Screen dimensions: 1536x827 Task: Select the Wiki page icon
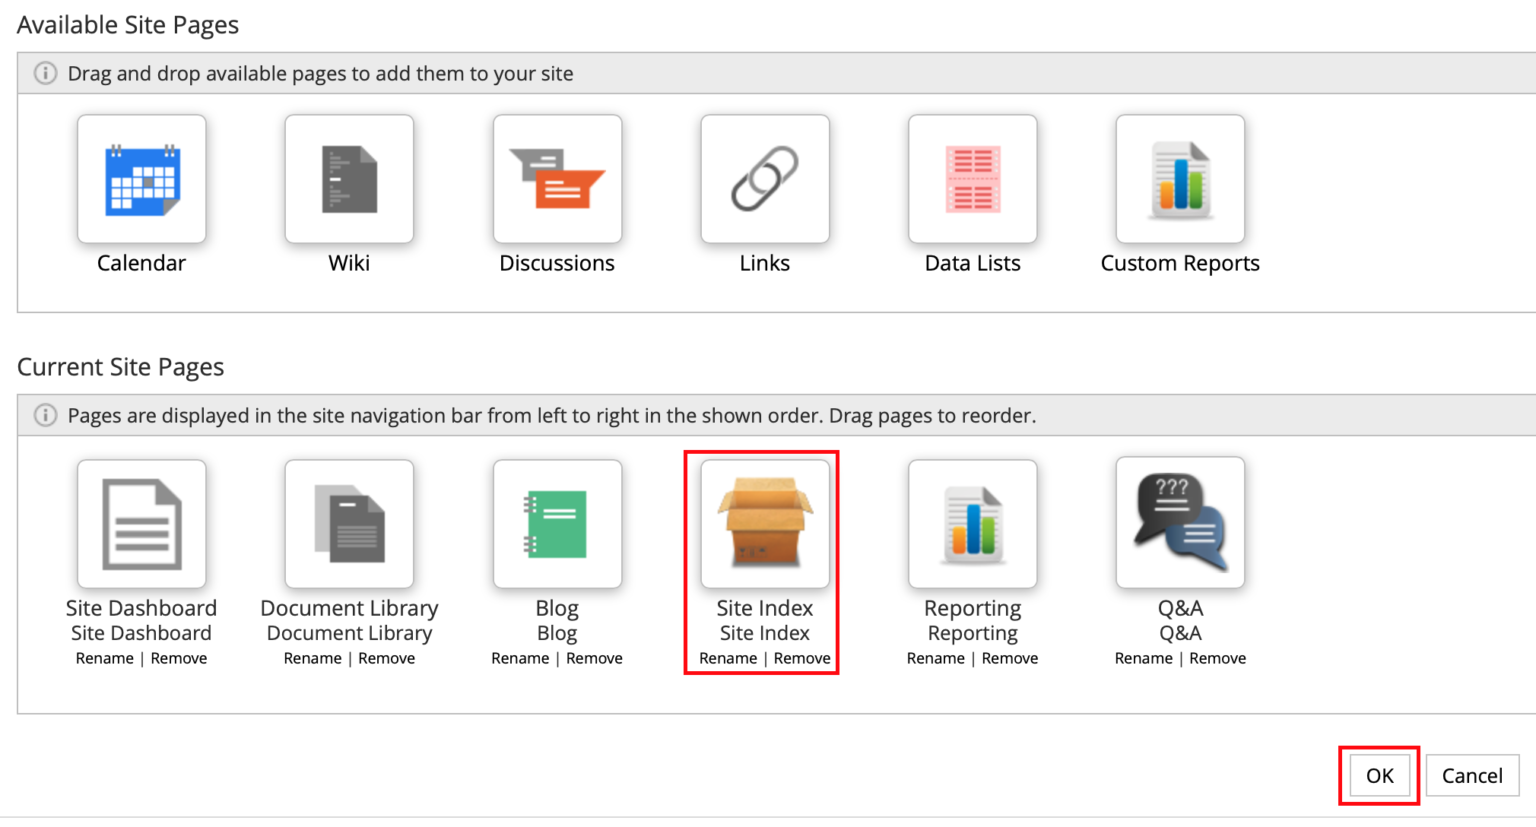[349, 179]
